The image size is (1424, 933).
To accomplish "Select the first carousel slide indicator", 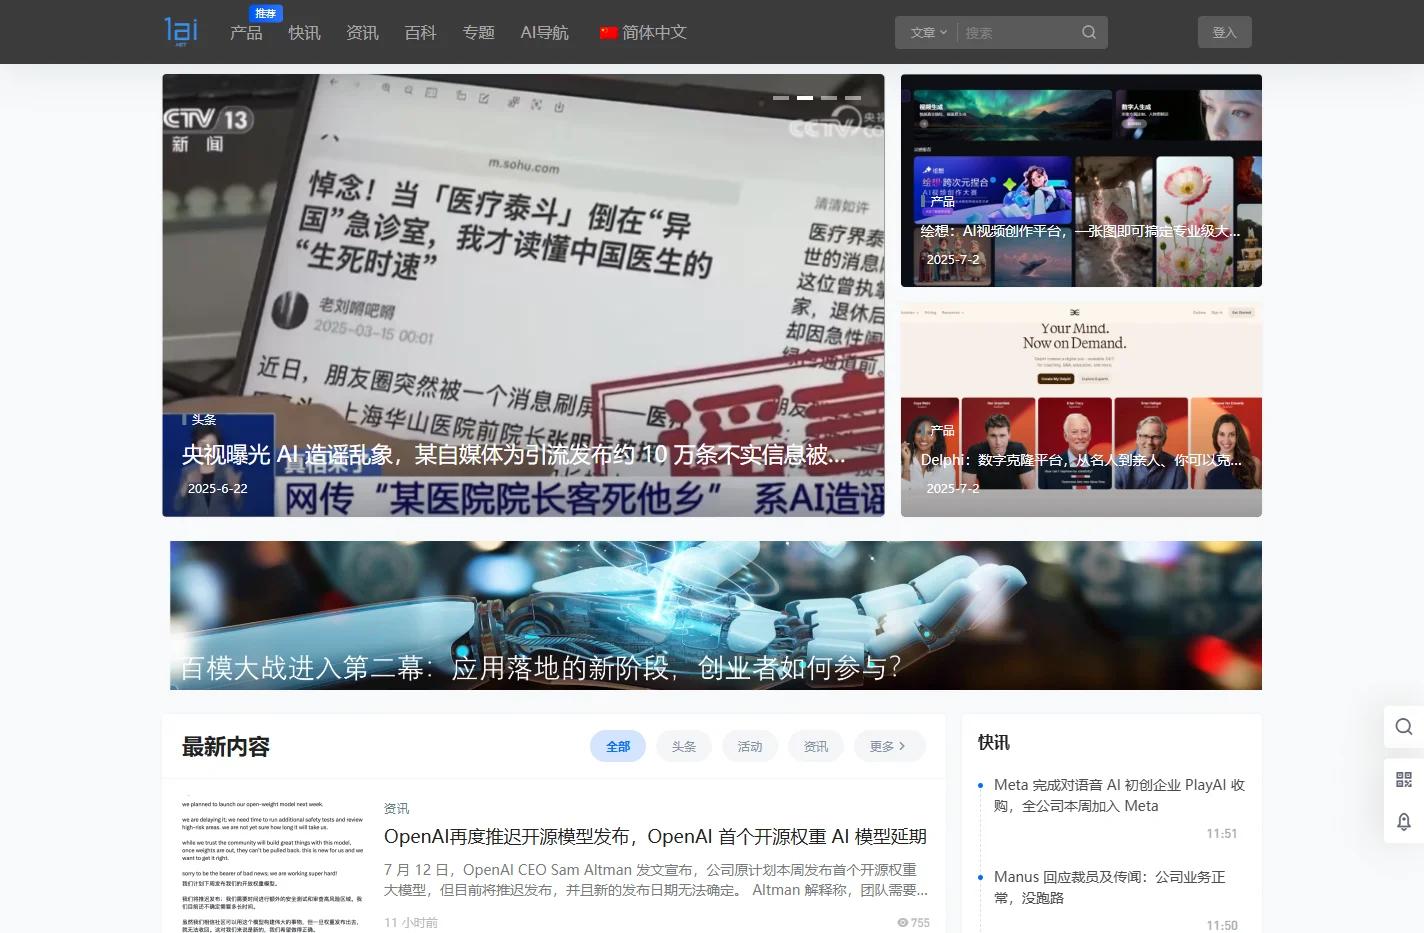I will click(781, 98).
